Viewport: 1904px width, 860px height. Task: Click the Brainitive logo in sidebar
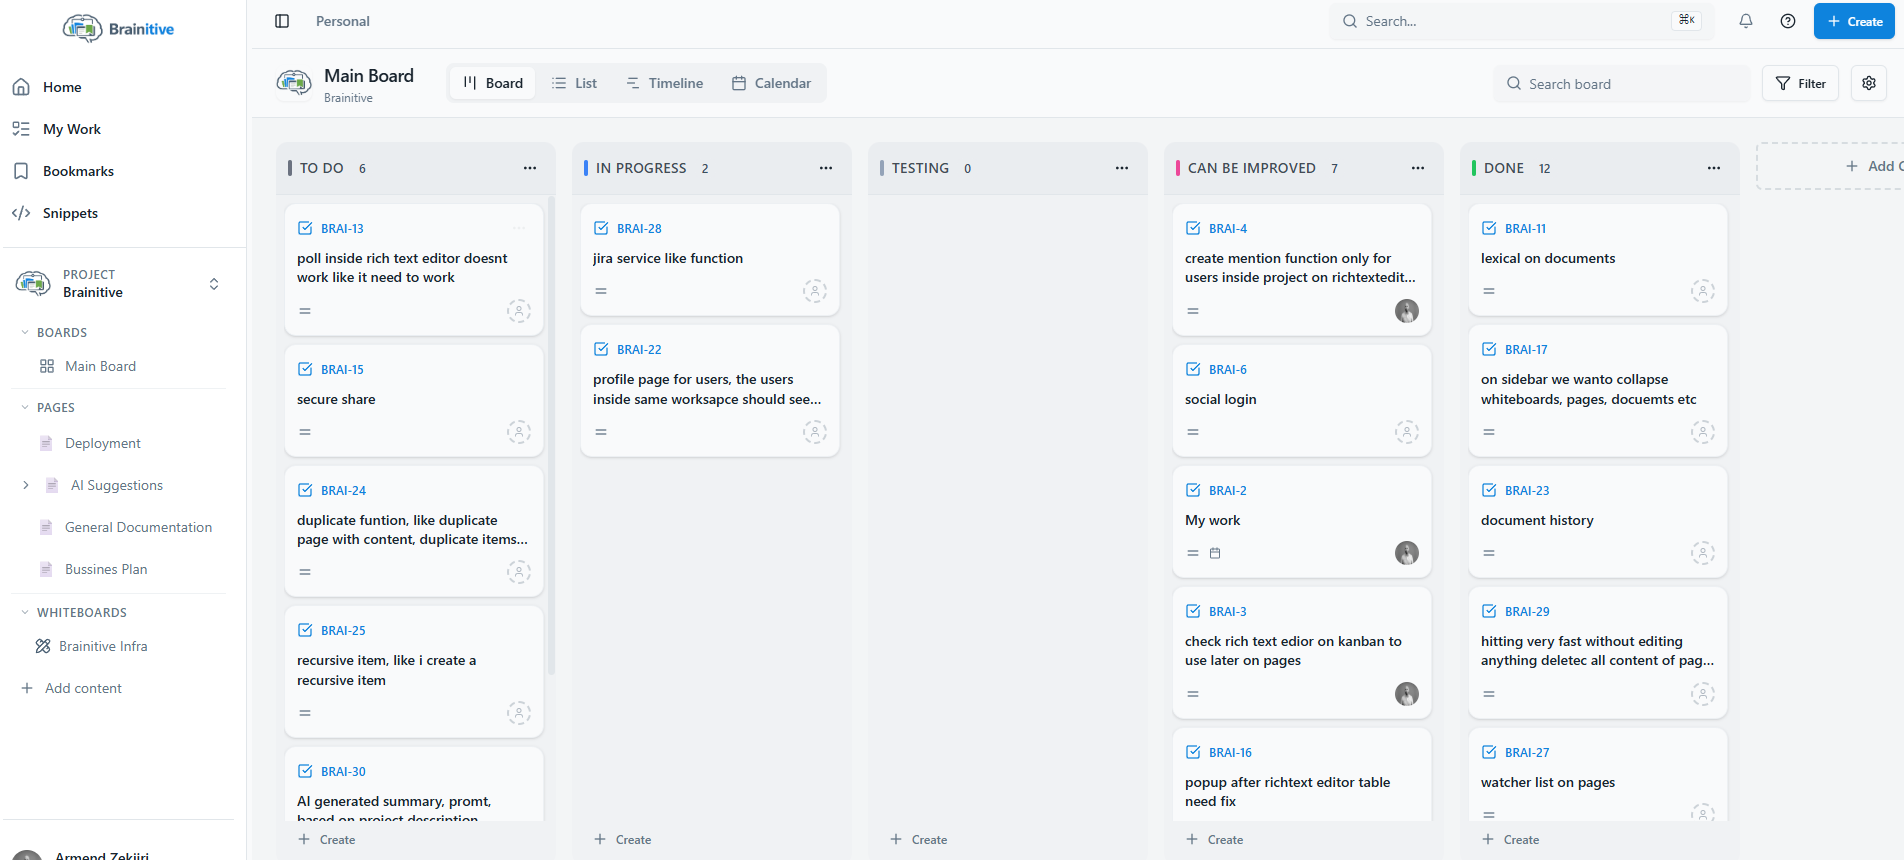pyautogui.click(x=118, y=29)
